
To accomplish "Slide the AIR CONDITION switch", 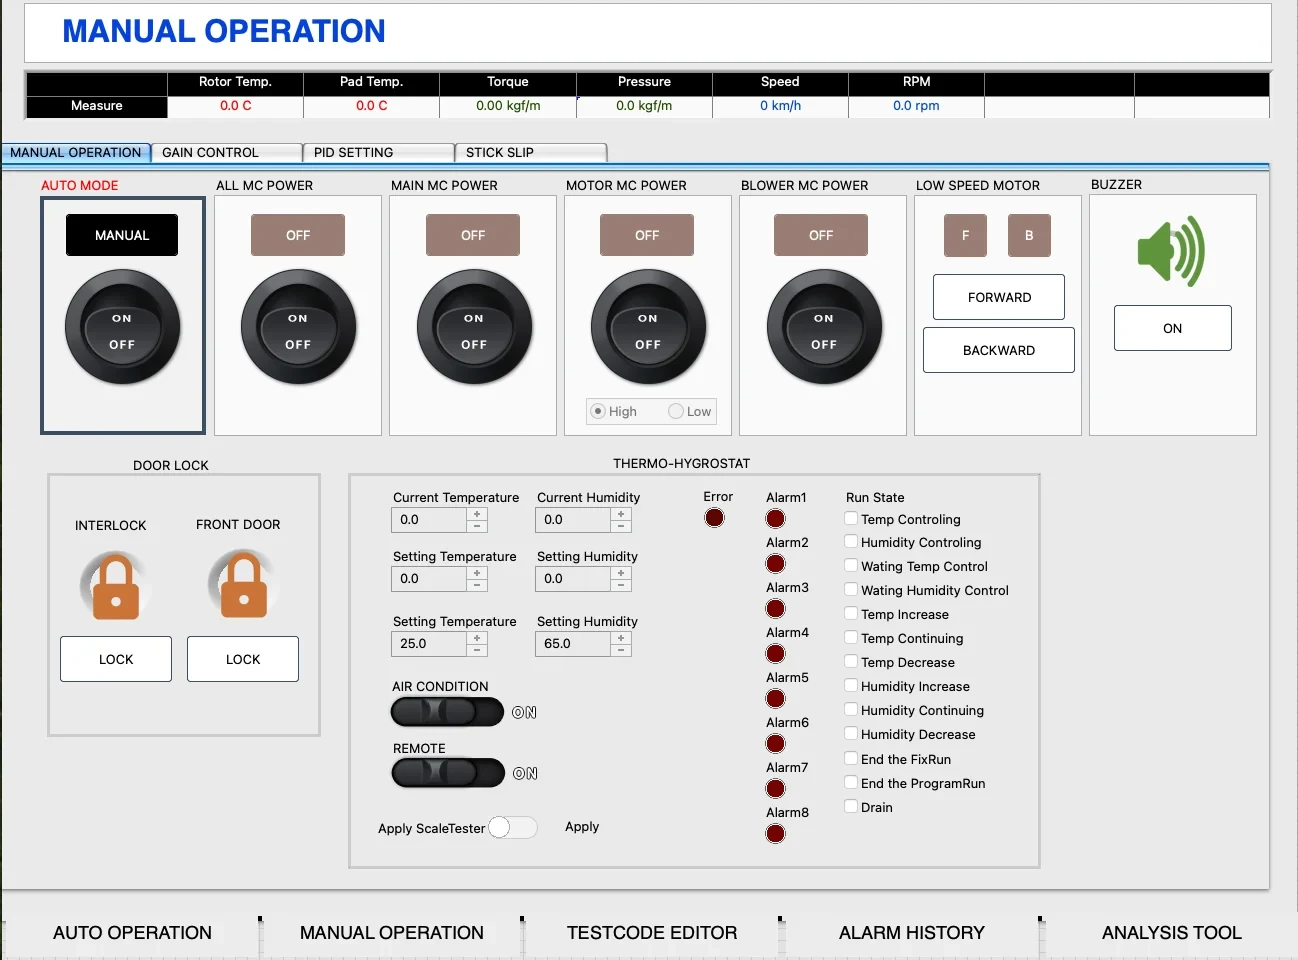I will (447, 712).
